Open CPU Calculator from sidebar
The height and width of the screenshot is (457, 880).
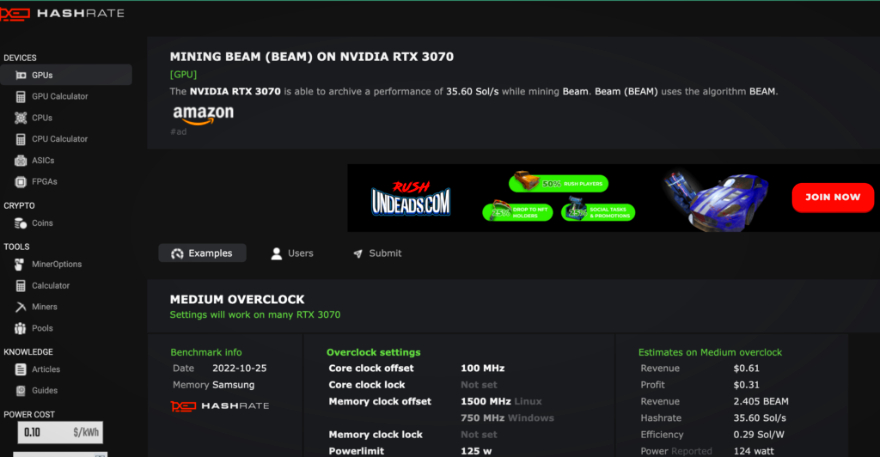pyautogui.click(x=59, y=139)
